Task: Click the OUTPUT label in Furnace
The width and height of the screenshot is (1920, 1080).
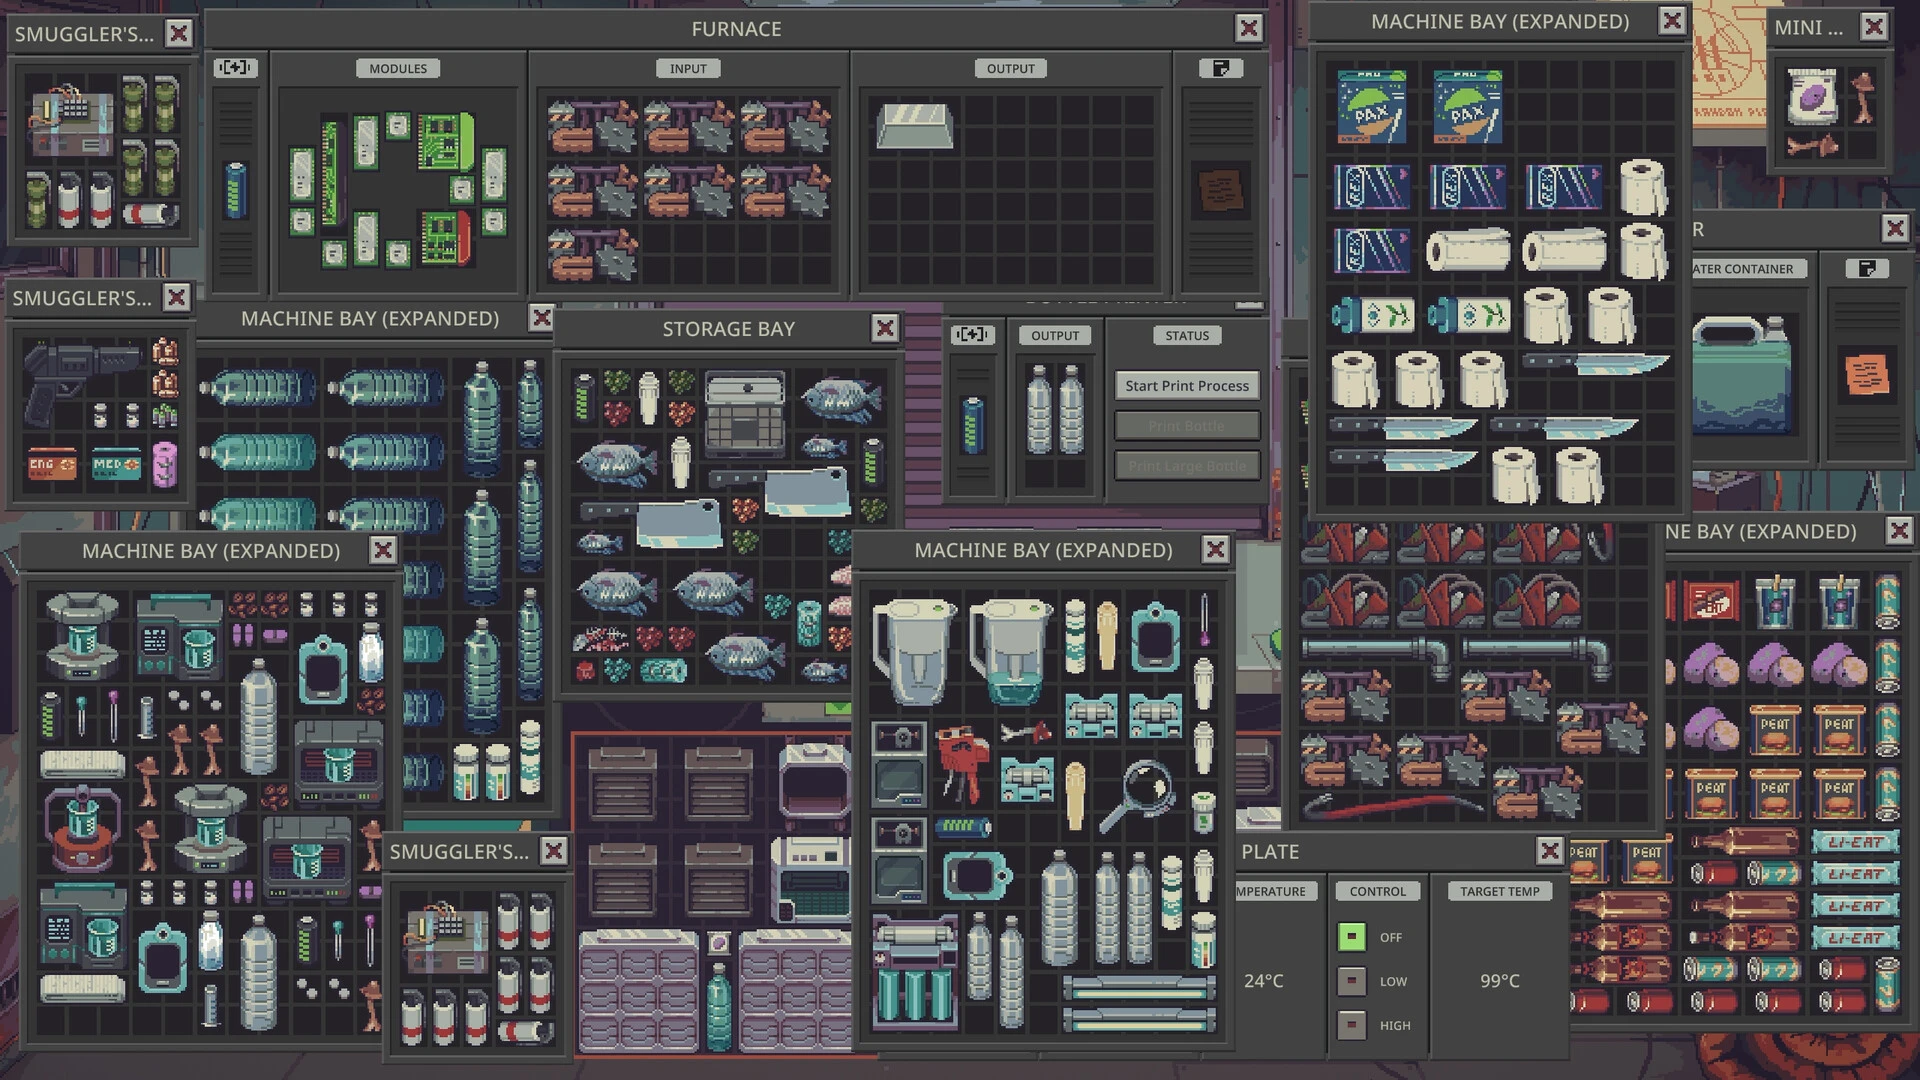Action: tap(1011, 68)
